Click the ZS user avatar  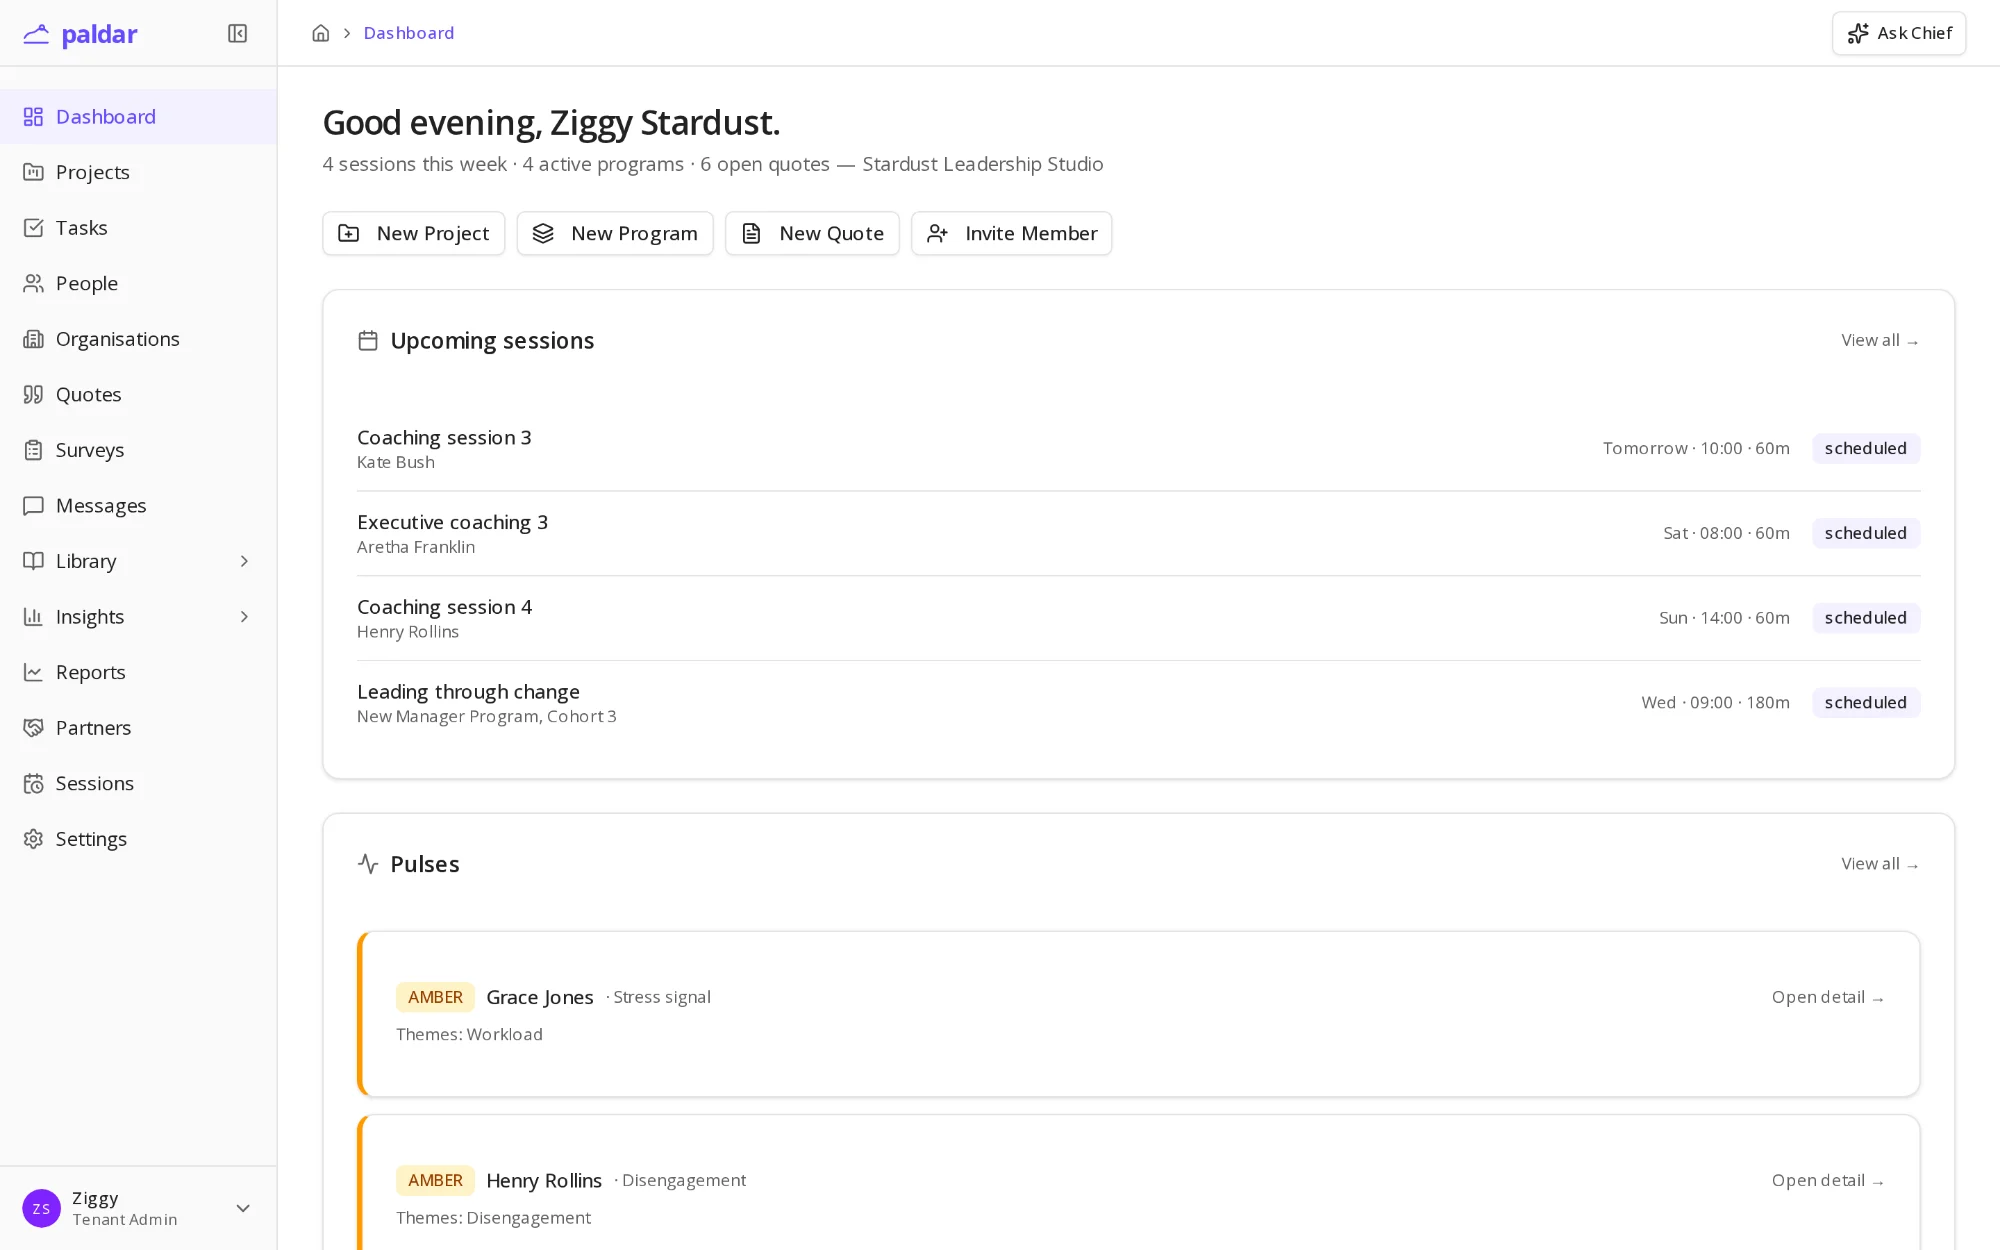click(x=41, y=1208)
